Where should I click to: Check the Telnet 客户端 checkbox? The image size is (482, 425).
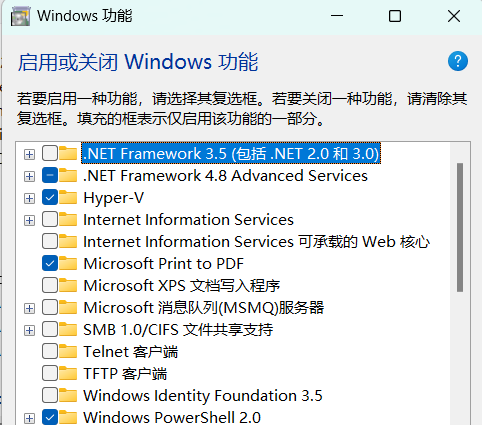click(50, 352)
